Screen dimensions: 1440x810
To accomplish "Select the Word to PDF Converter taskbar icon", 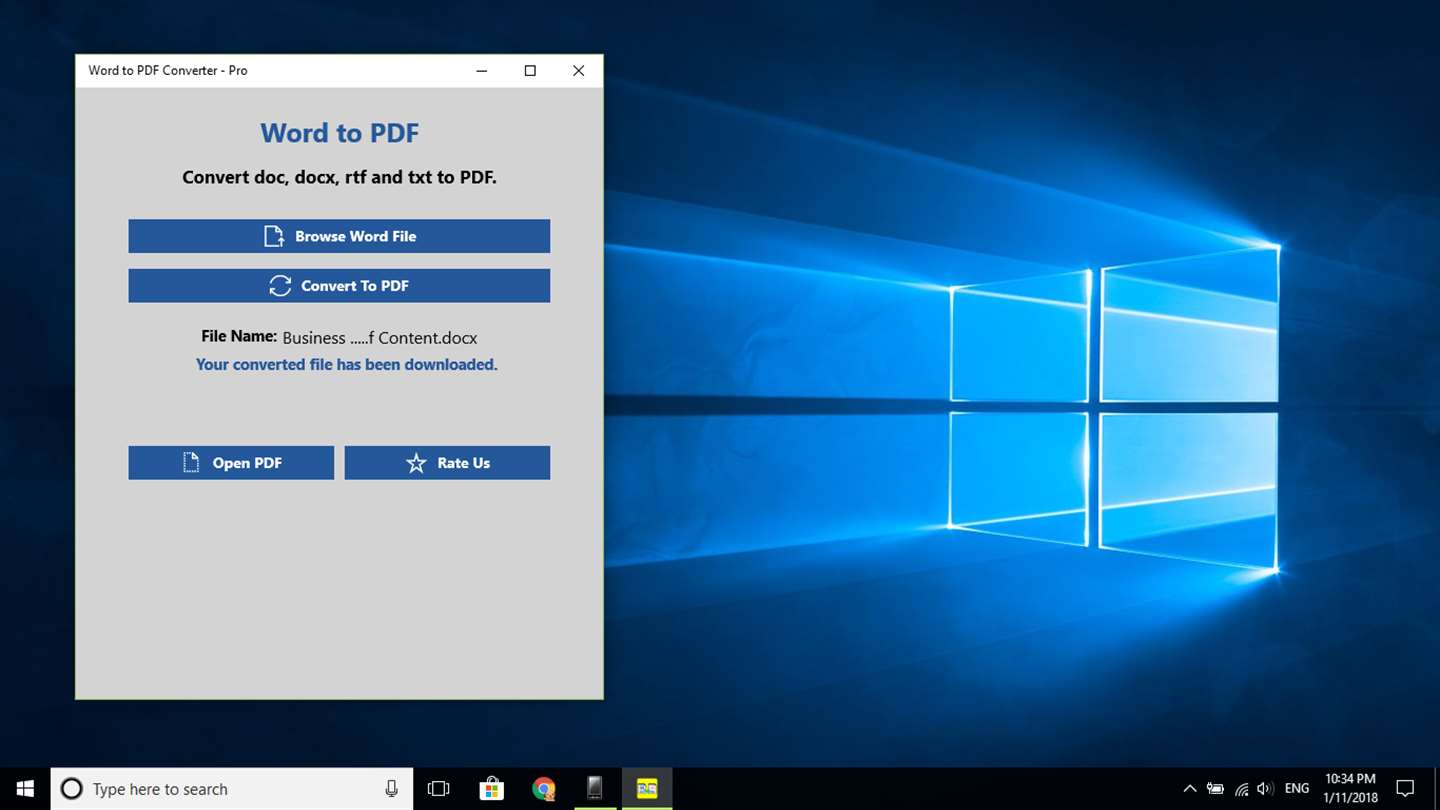I will (647, 789).
